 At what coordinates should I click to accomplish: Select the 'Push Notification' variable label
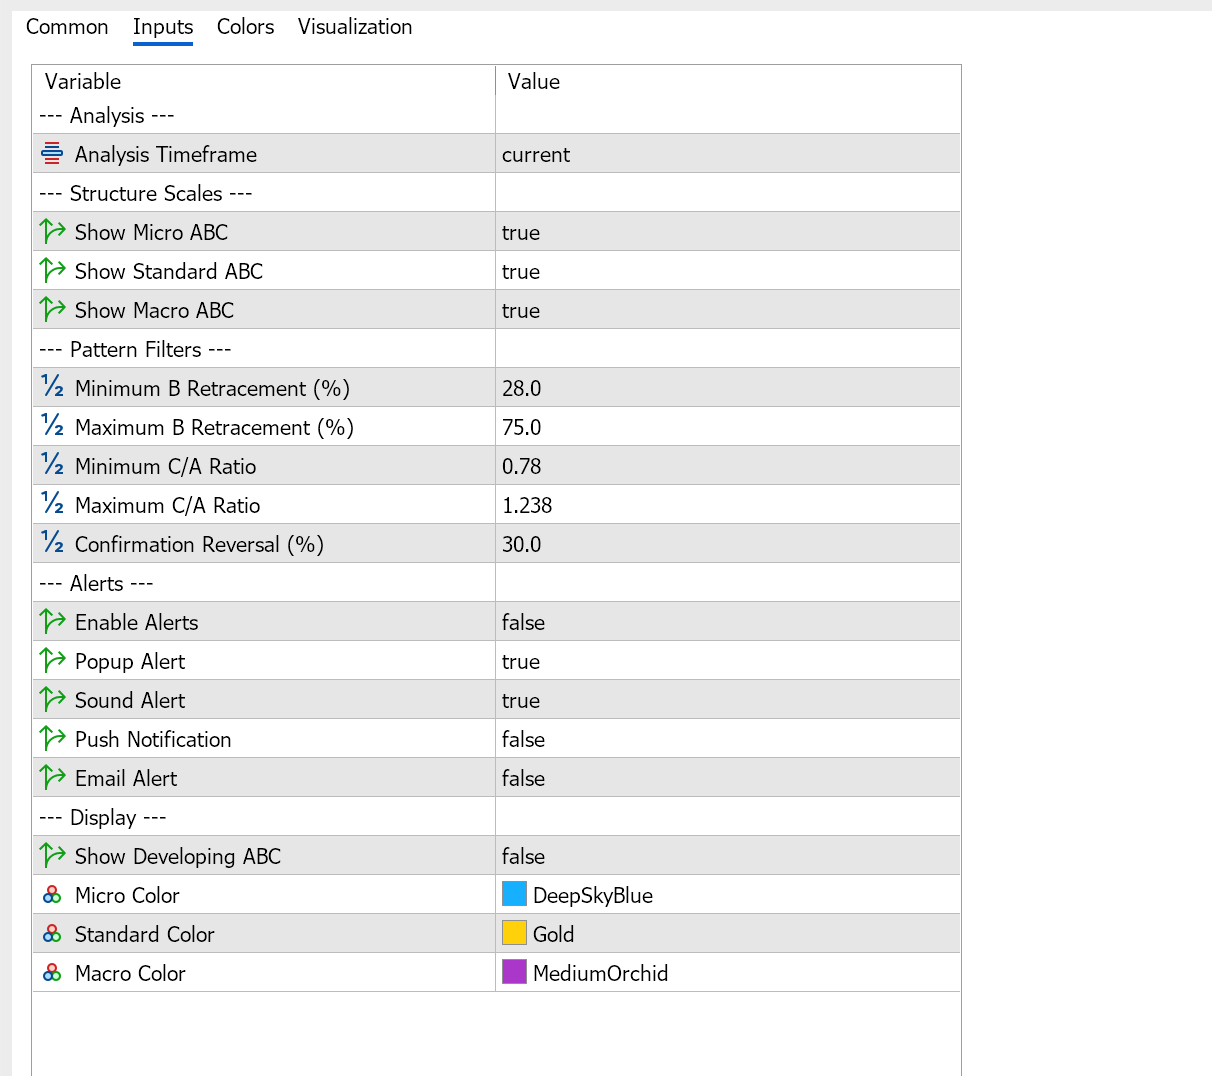click(x=153, y=739)
